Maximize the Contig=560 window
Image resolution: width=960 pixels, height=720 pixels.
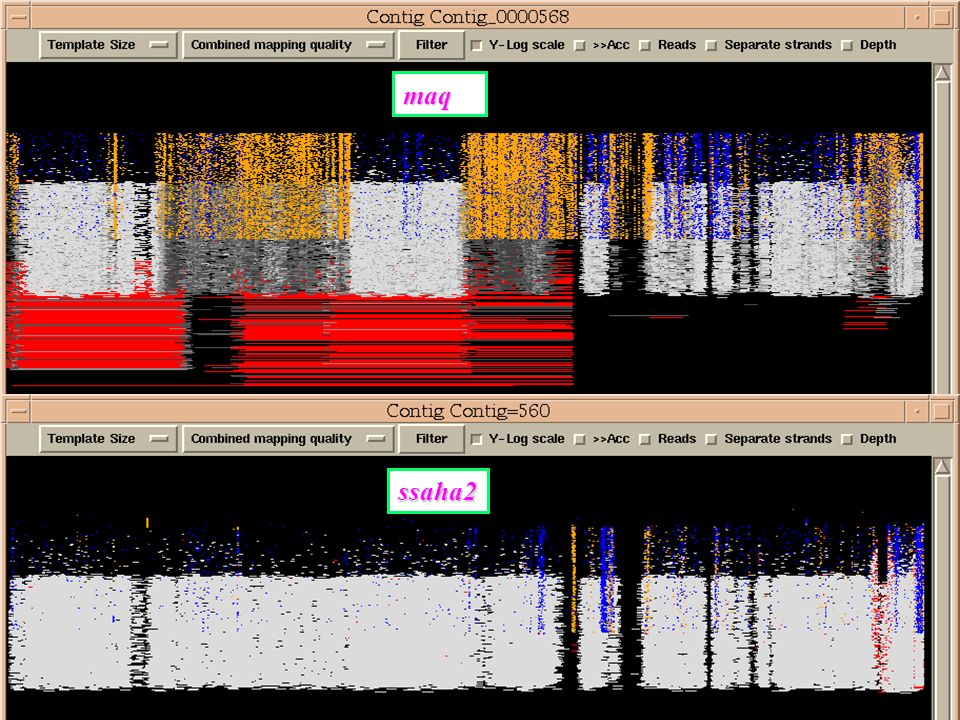941,411
